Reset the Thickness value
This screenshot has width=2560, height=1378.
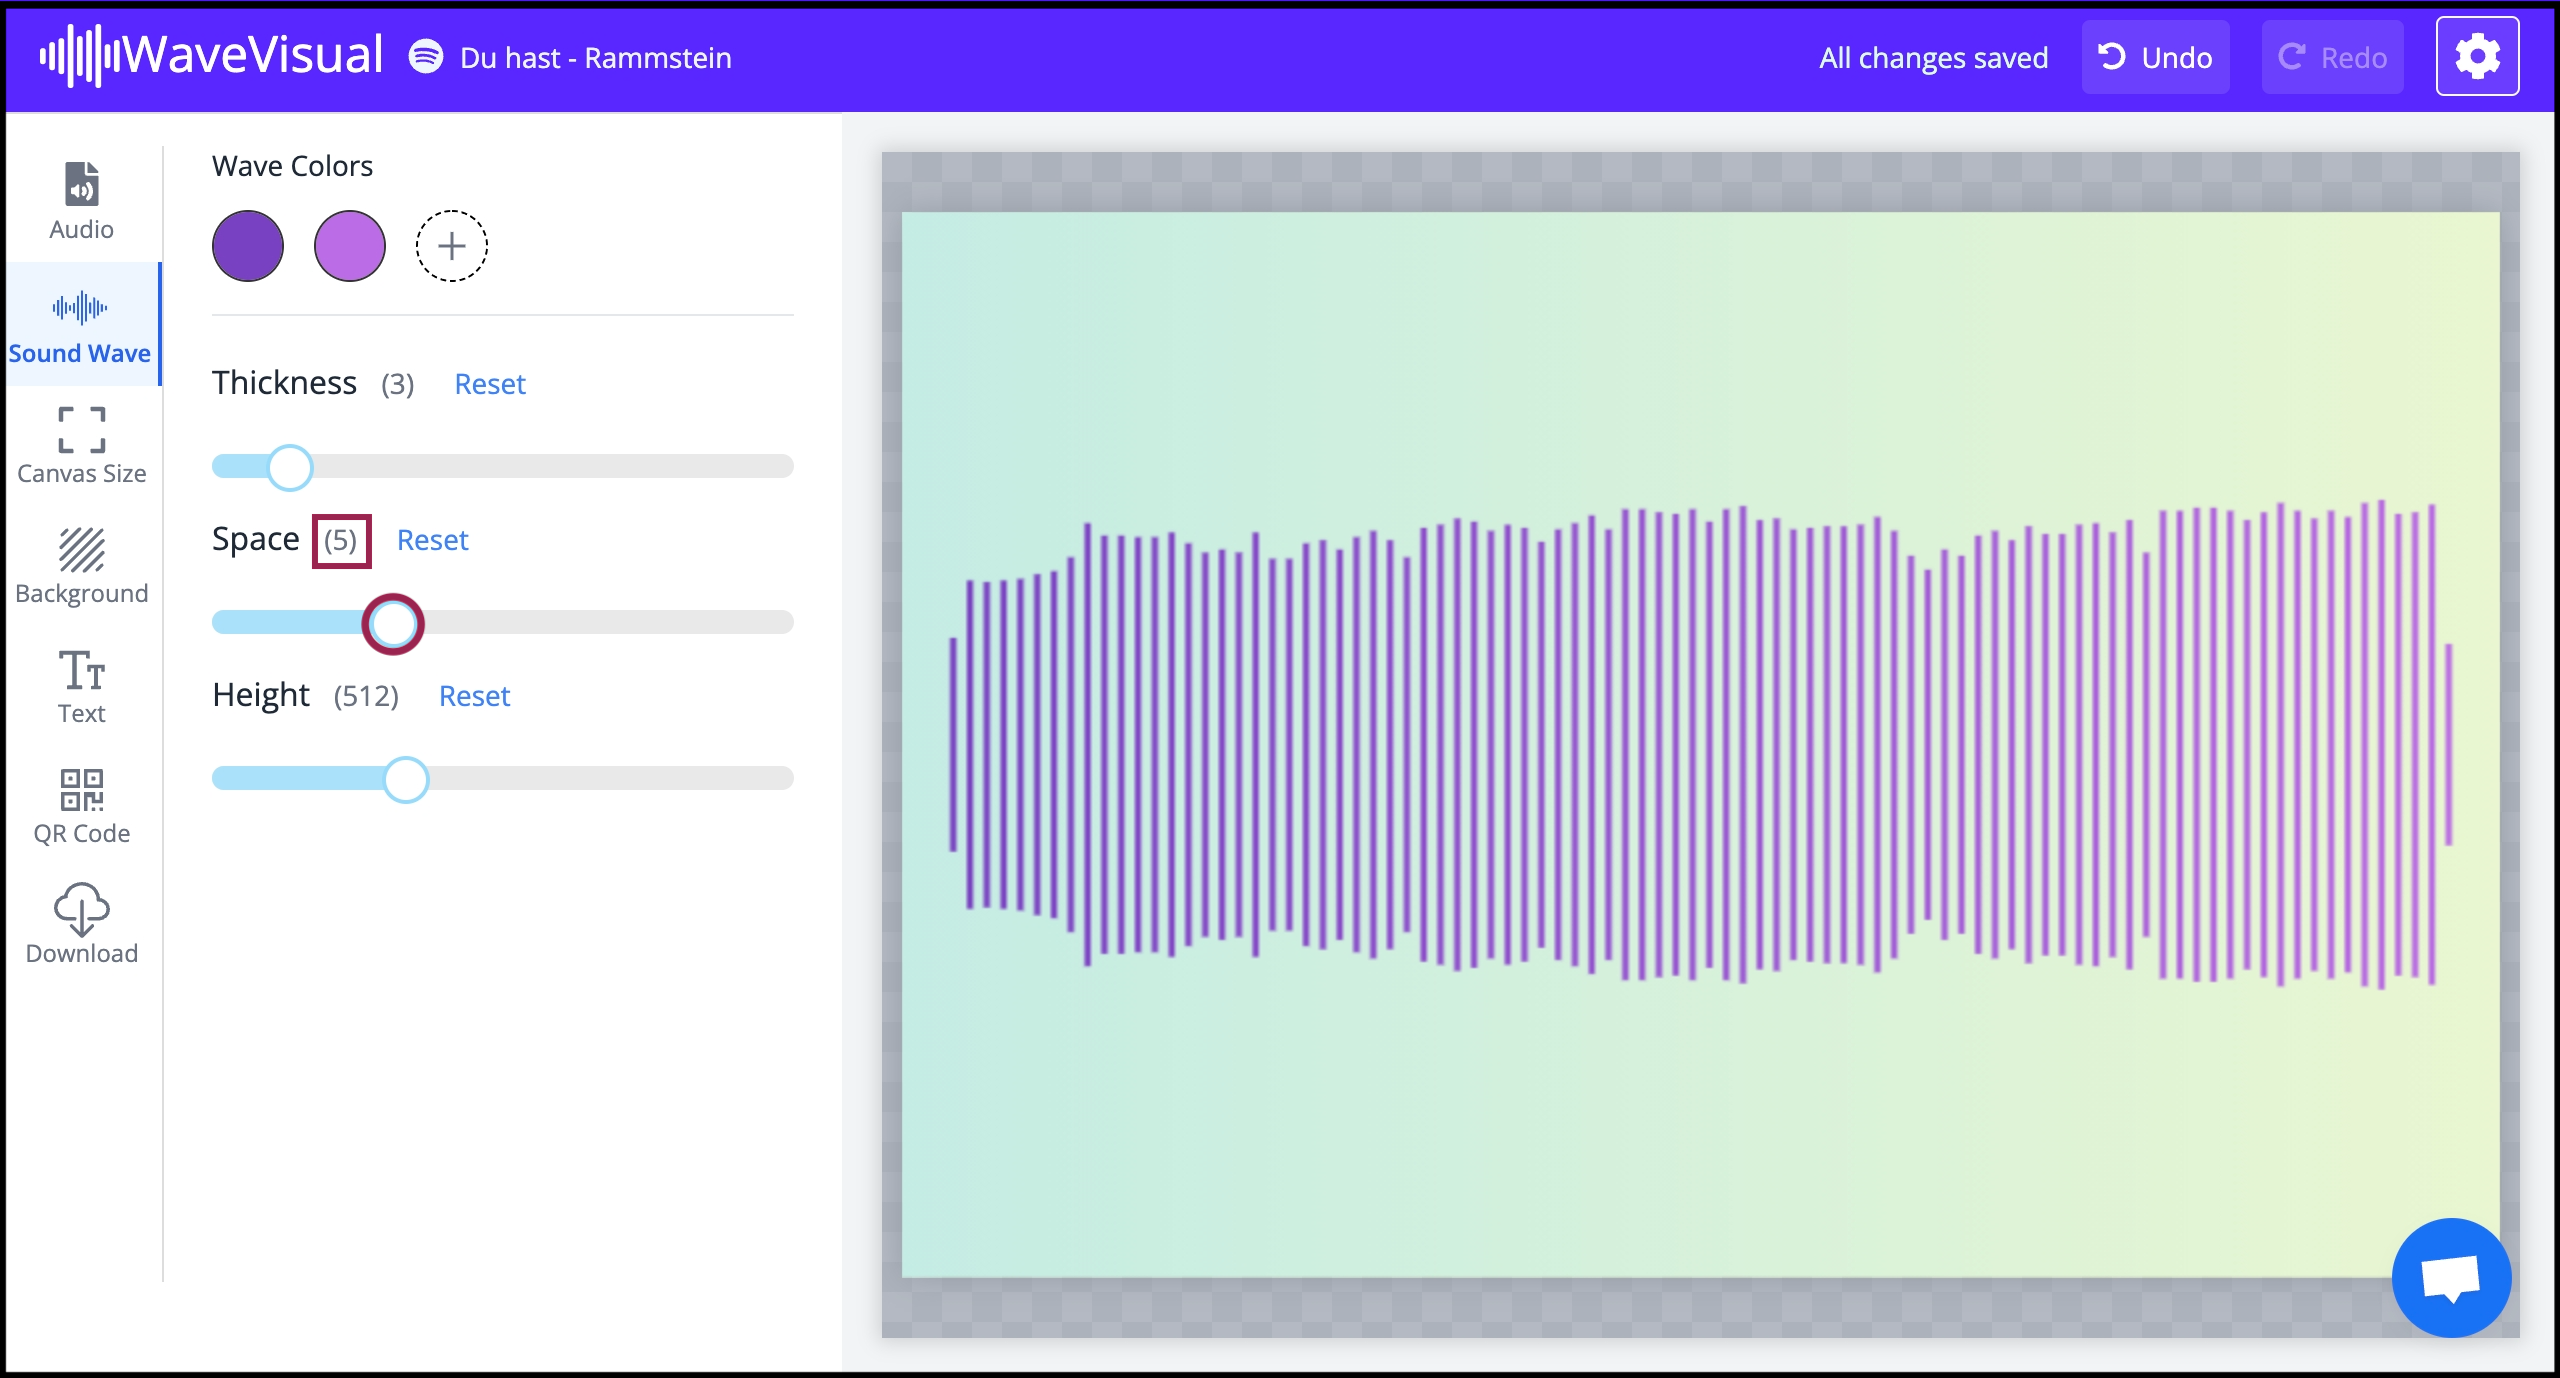pos(490,384)
